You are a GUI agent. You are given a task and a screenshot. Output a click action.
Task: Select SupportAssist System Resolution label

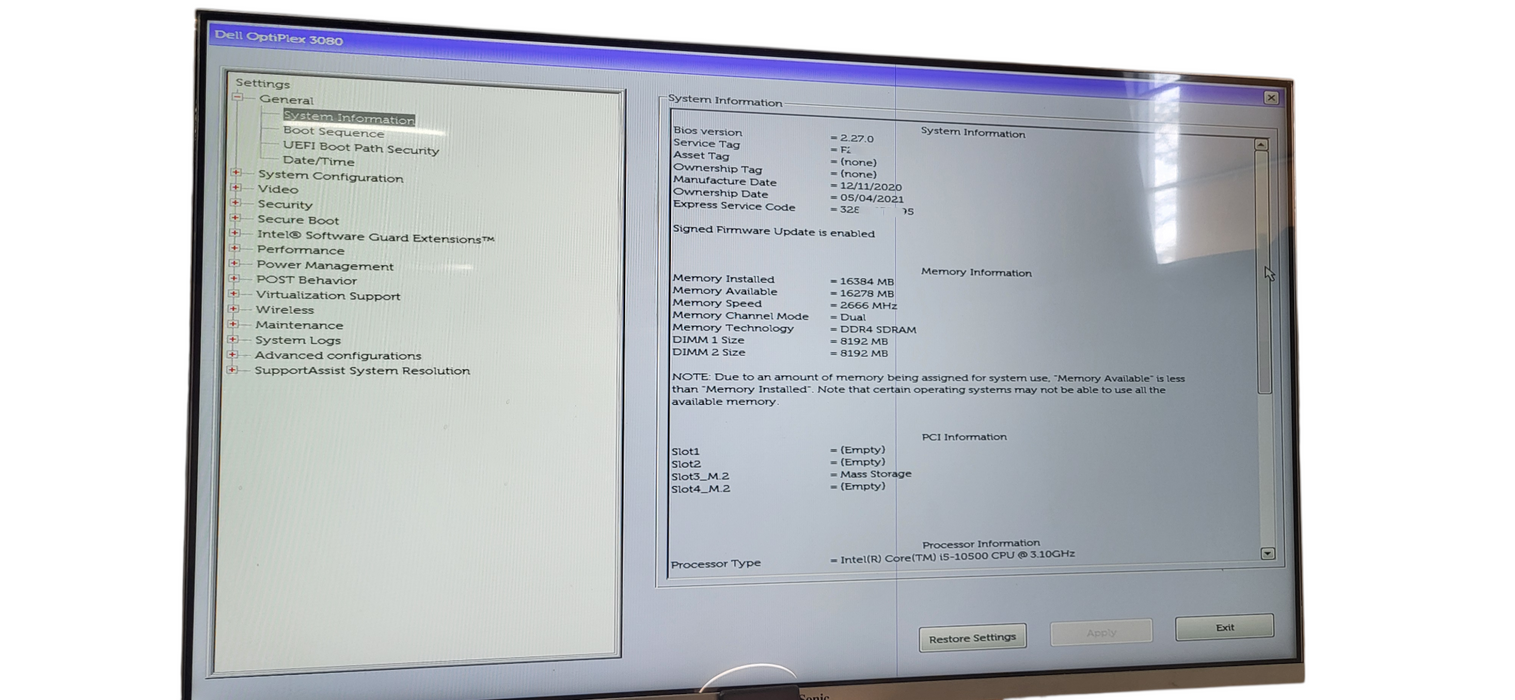362,370
